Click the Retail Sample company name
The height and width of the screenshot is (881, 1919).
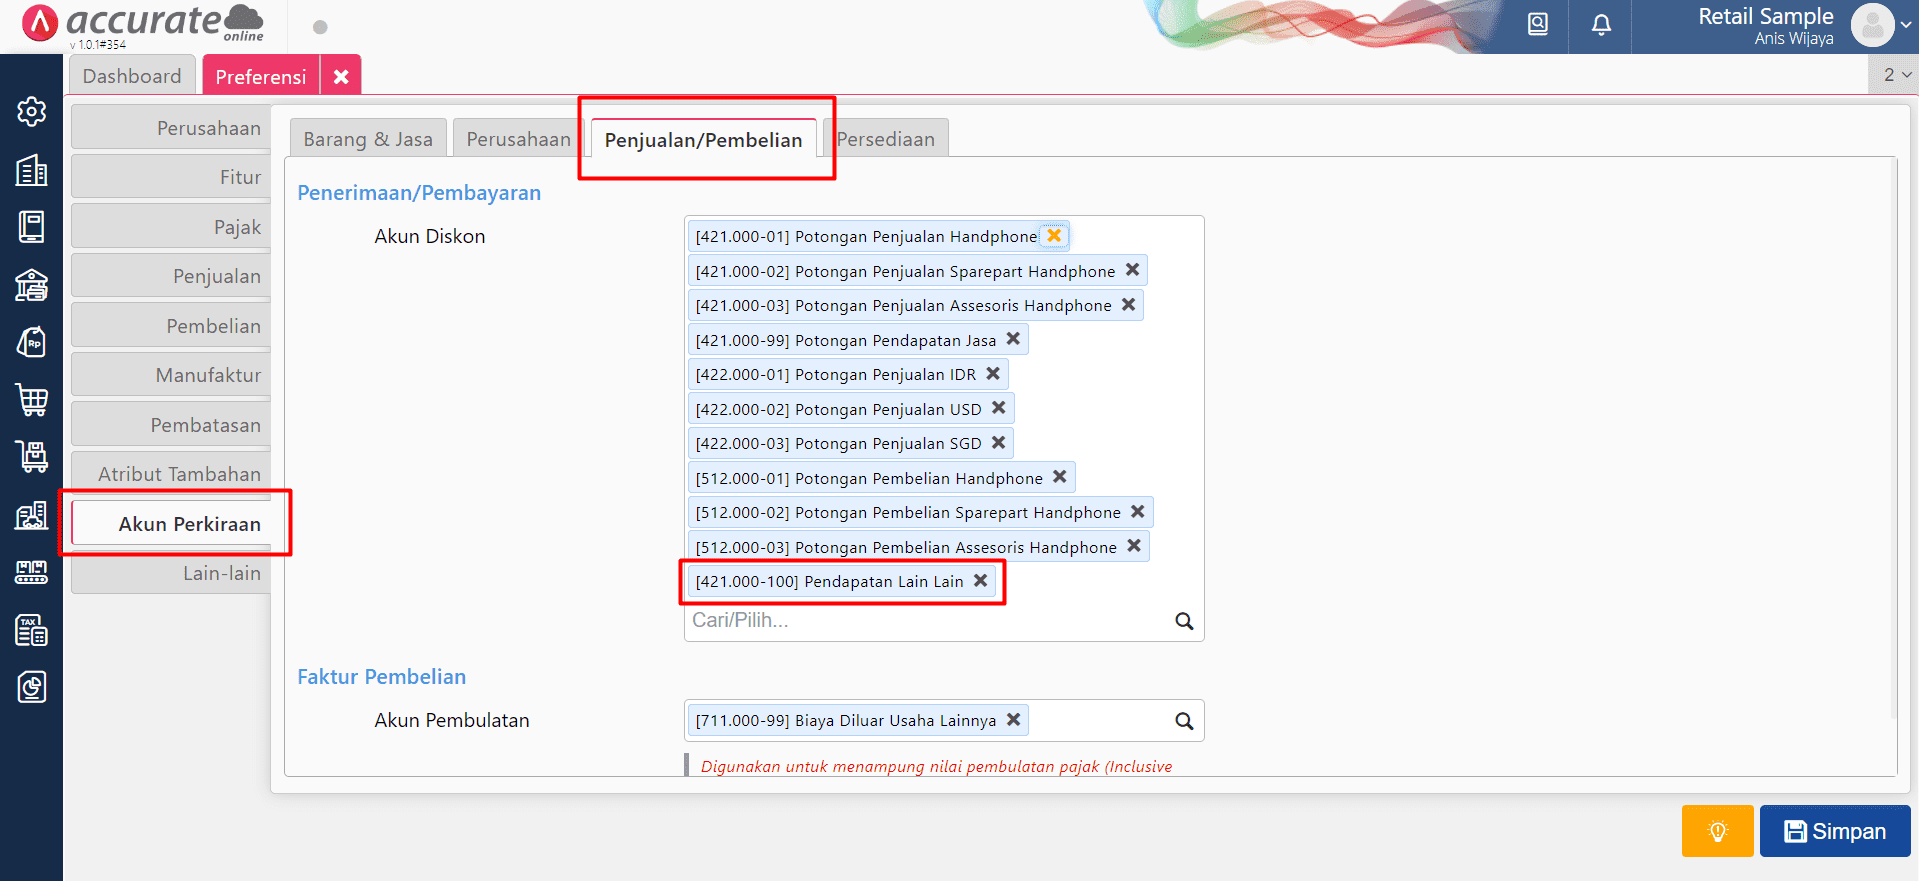coord(1766,16)
